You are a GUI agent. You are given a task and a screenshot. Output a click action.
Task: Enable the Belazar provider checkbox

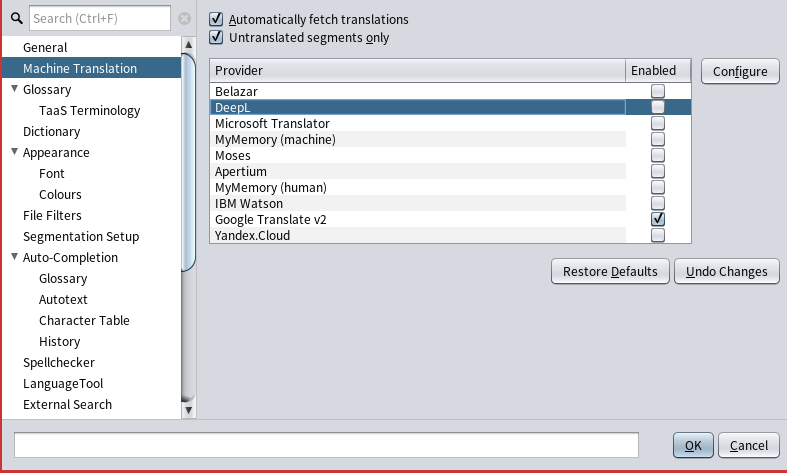(x=658, y=91)
